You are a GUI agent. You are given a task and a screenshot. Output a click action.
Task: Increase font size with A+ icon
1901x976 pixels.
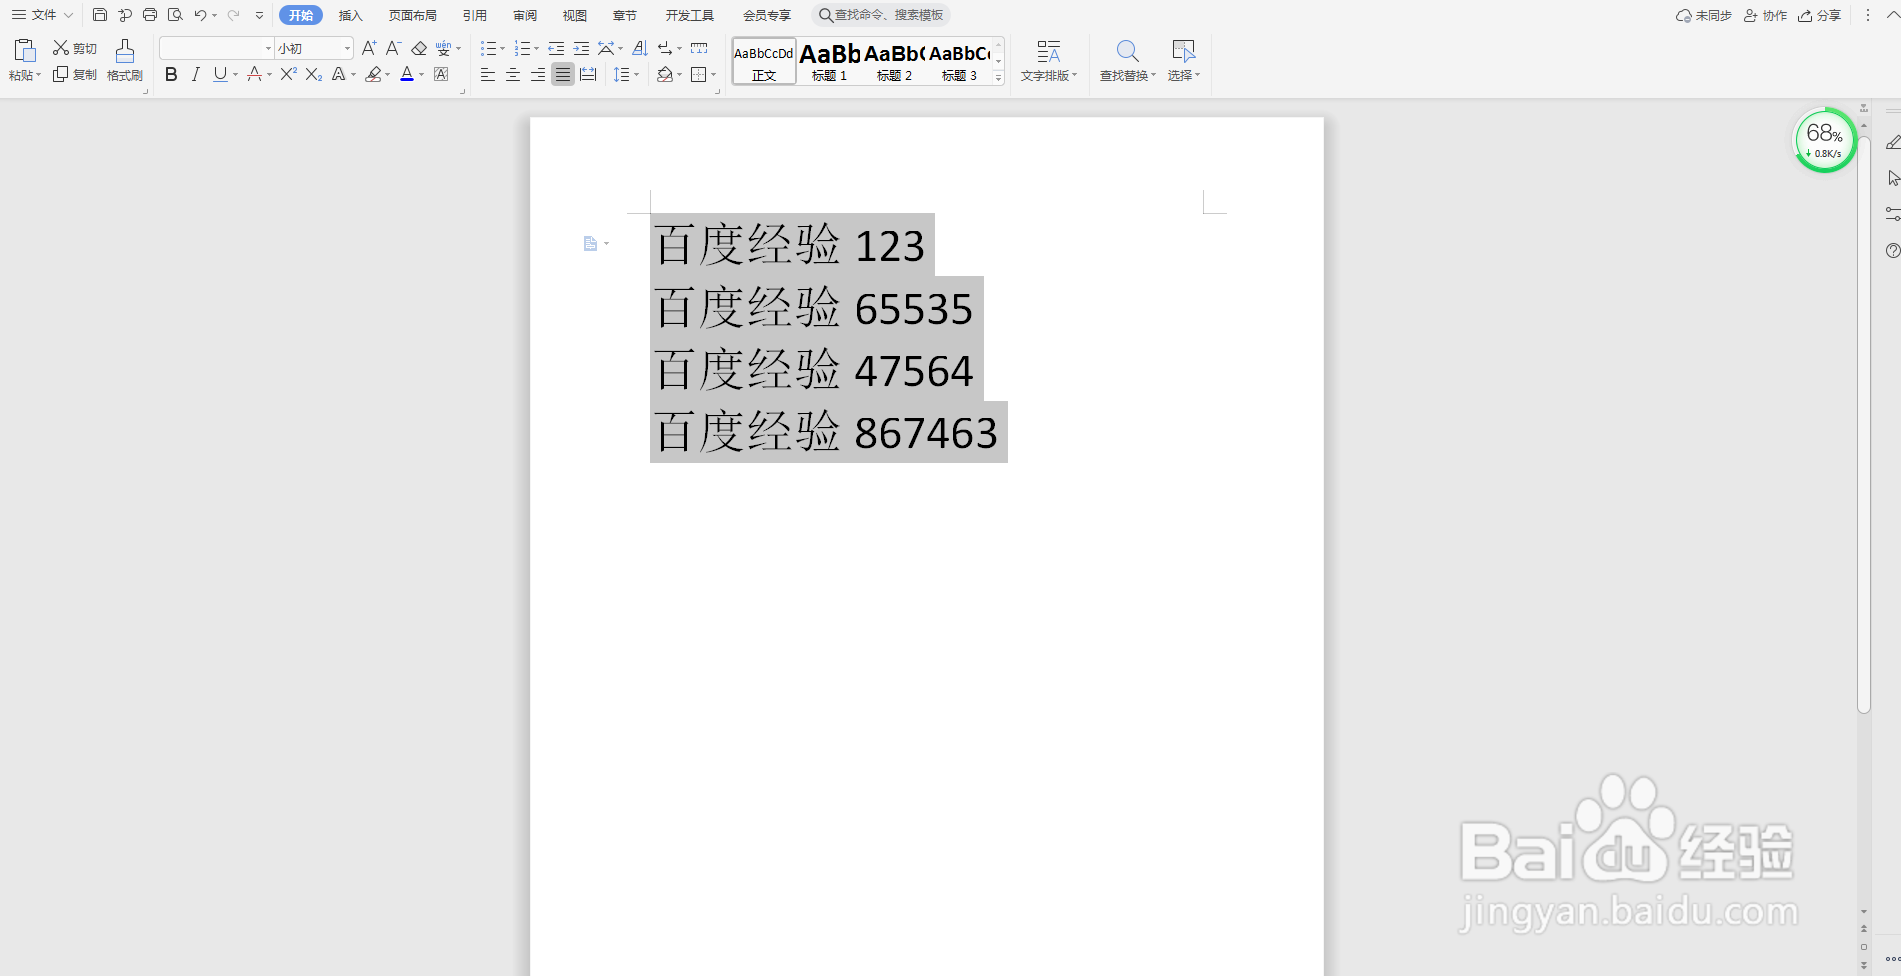pos(369,48)
